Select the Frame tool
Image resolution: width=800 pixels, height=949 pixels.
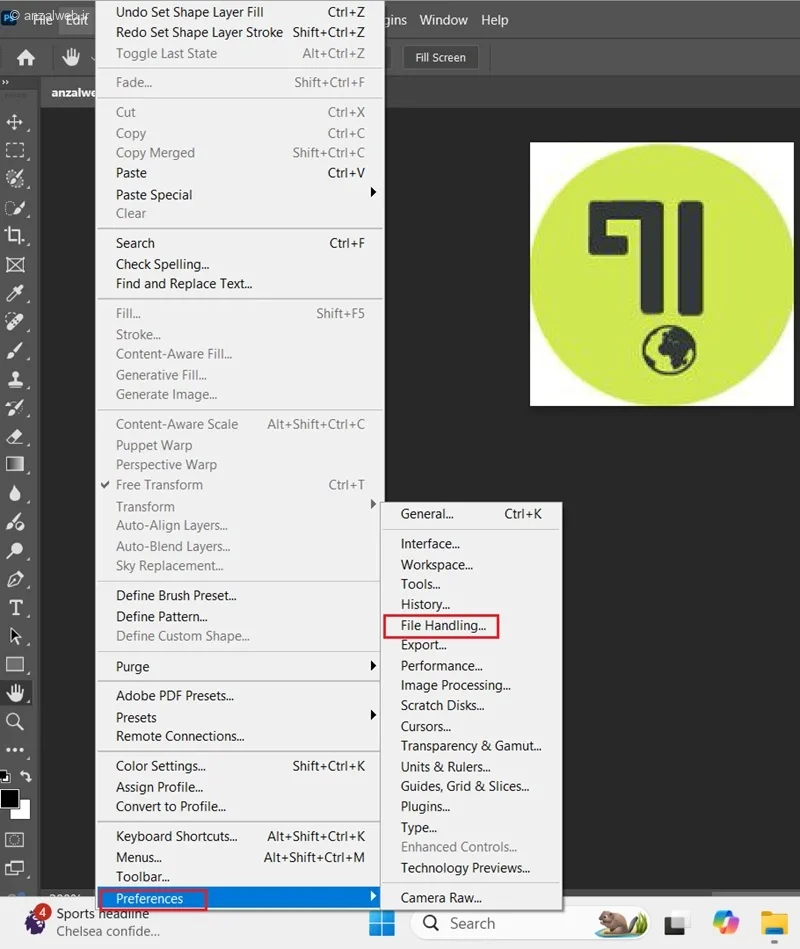(x=15, y=264)
